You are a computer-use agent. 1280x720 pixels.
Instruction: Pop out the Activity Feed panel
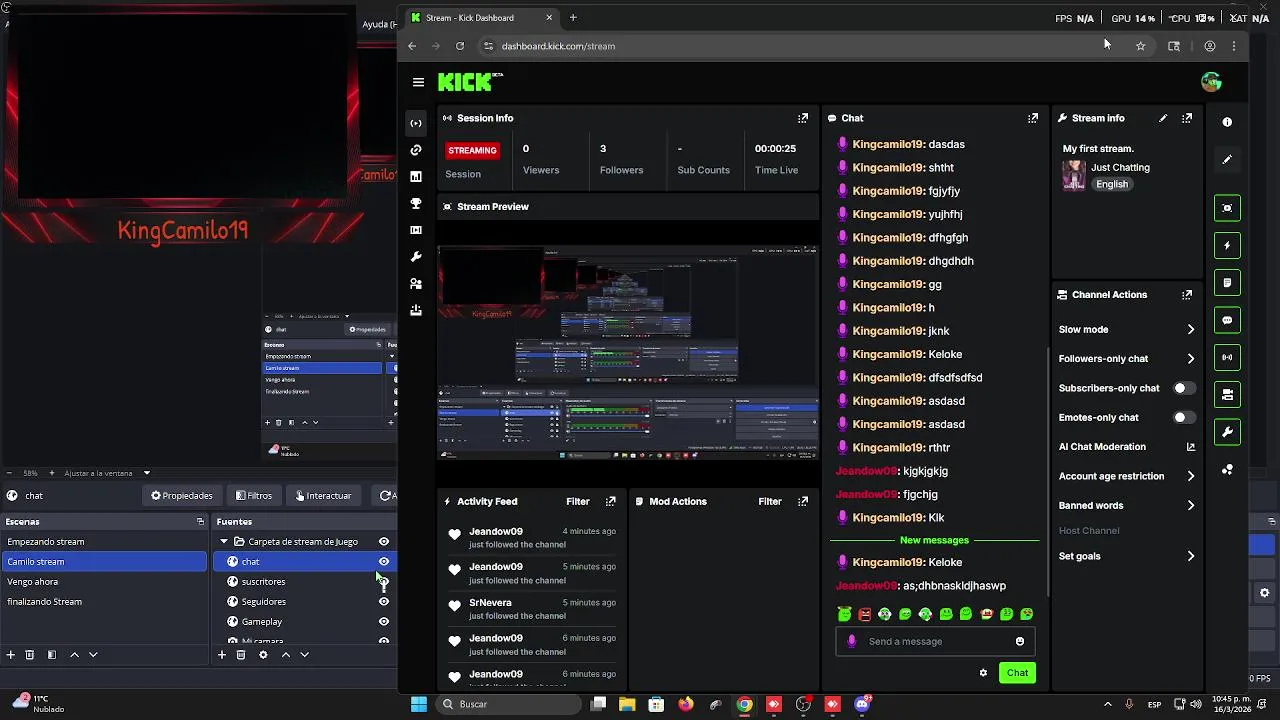coord(611,502)
